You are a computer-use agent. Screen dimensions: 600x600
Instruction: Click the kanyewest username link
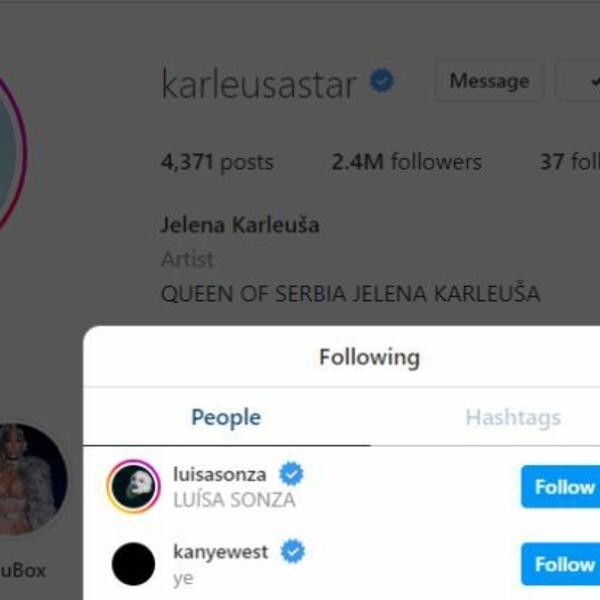(220, 552)
